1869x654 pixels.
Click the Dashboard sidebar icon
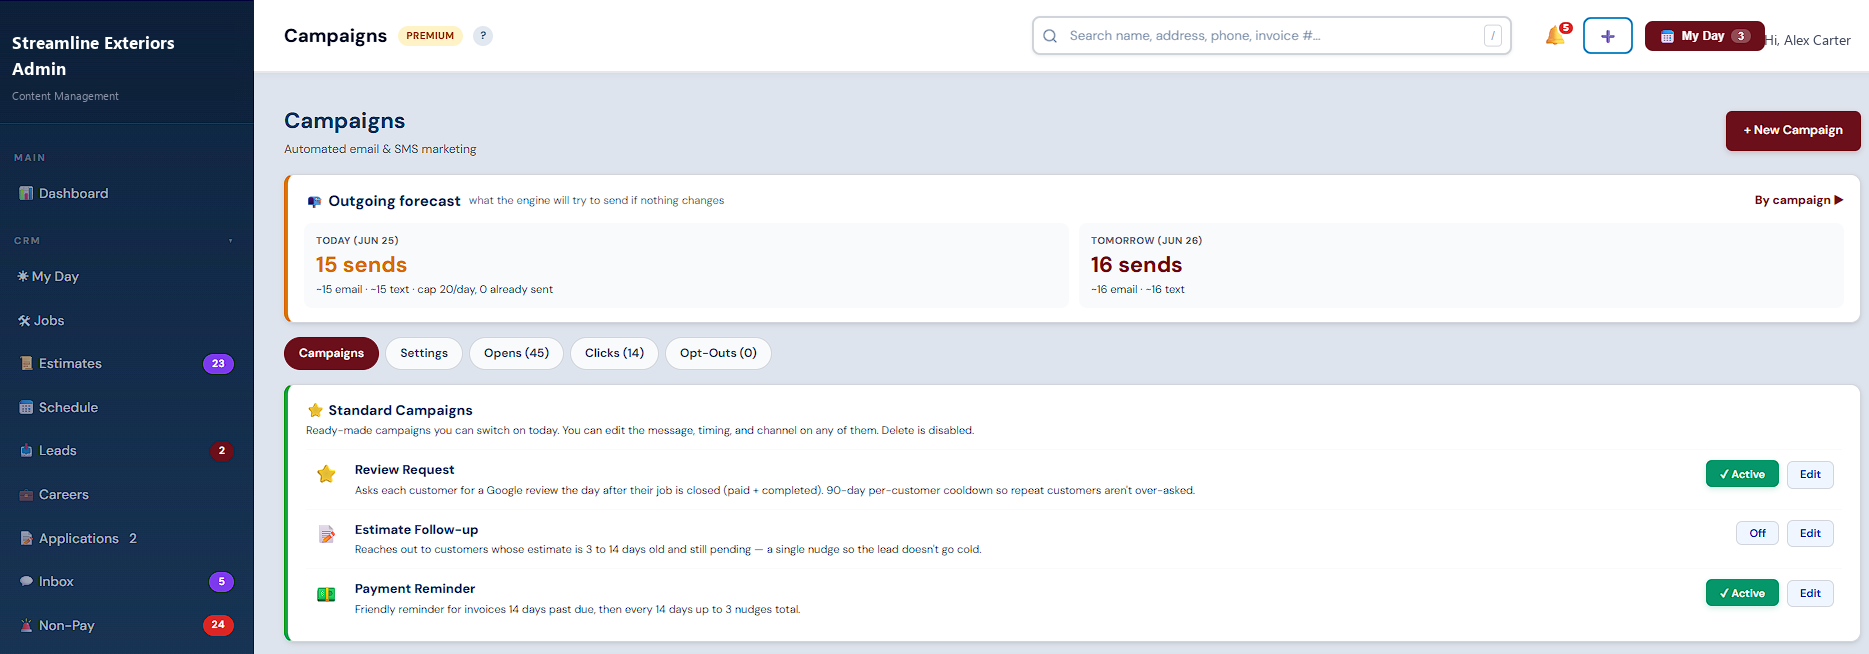(x=26, y=193)
